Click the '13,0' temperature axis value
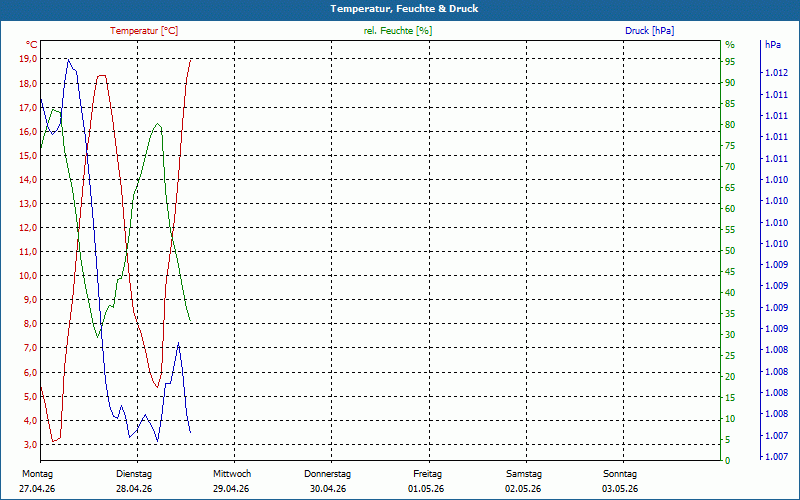The width and height of the screenshot is (800, 500). [28, 204]
